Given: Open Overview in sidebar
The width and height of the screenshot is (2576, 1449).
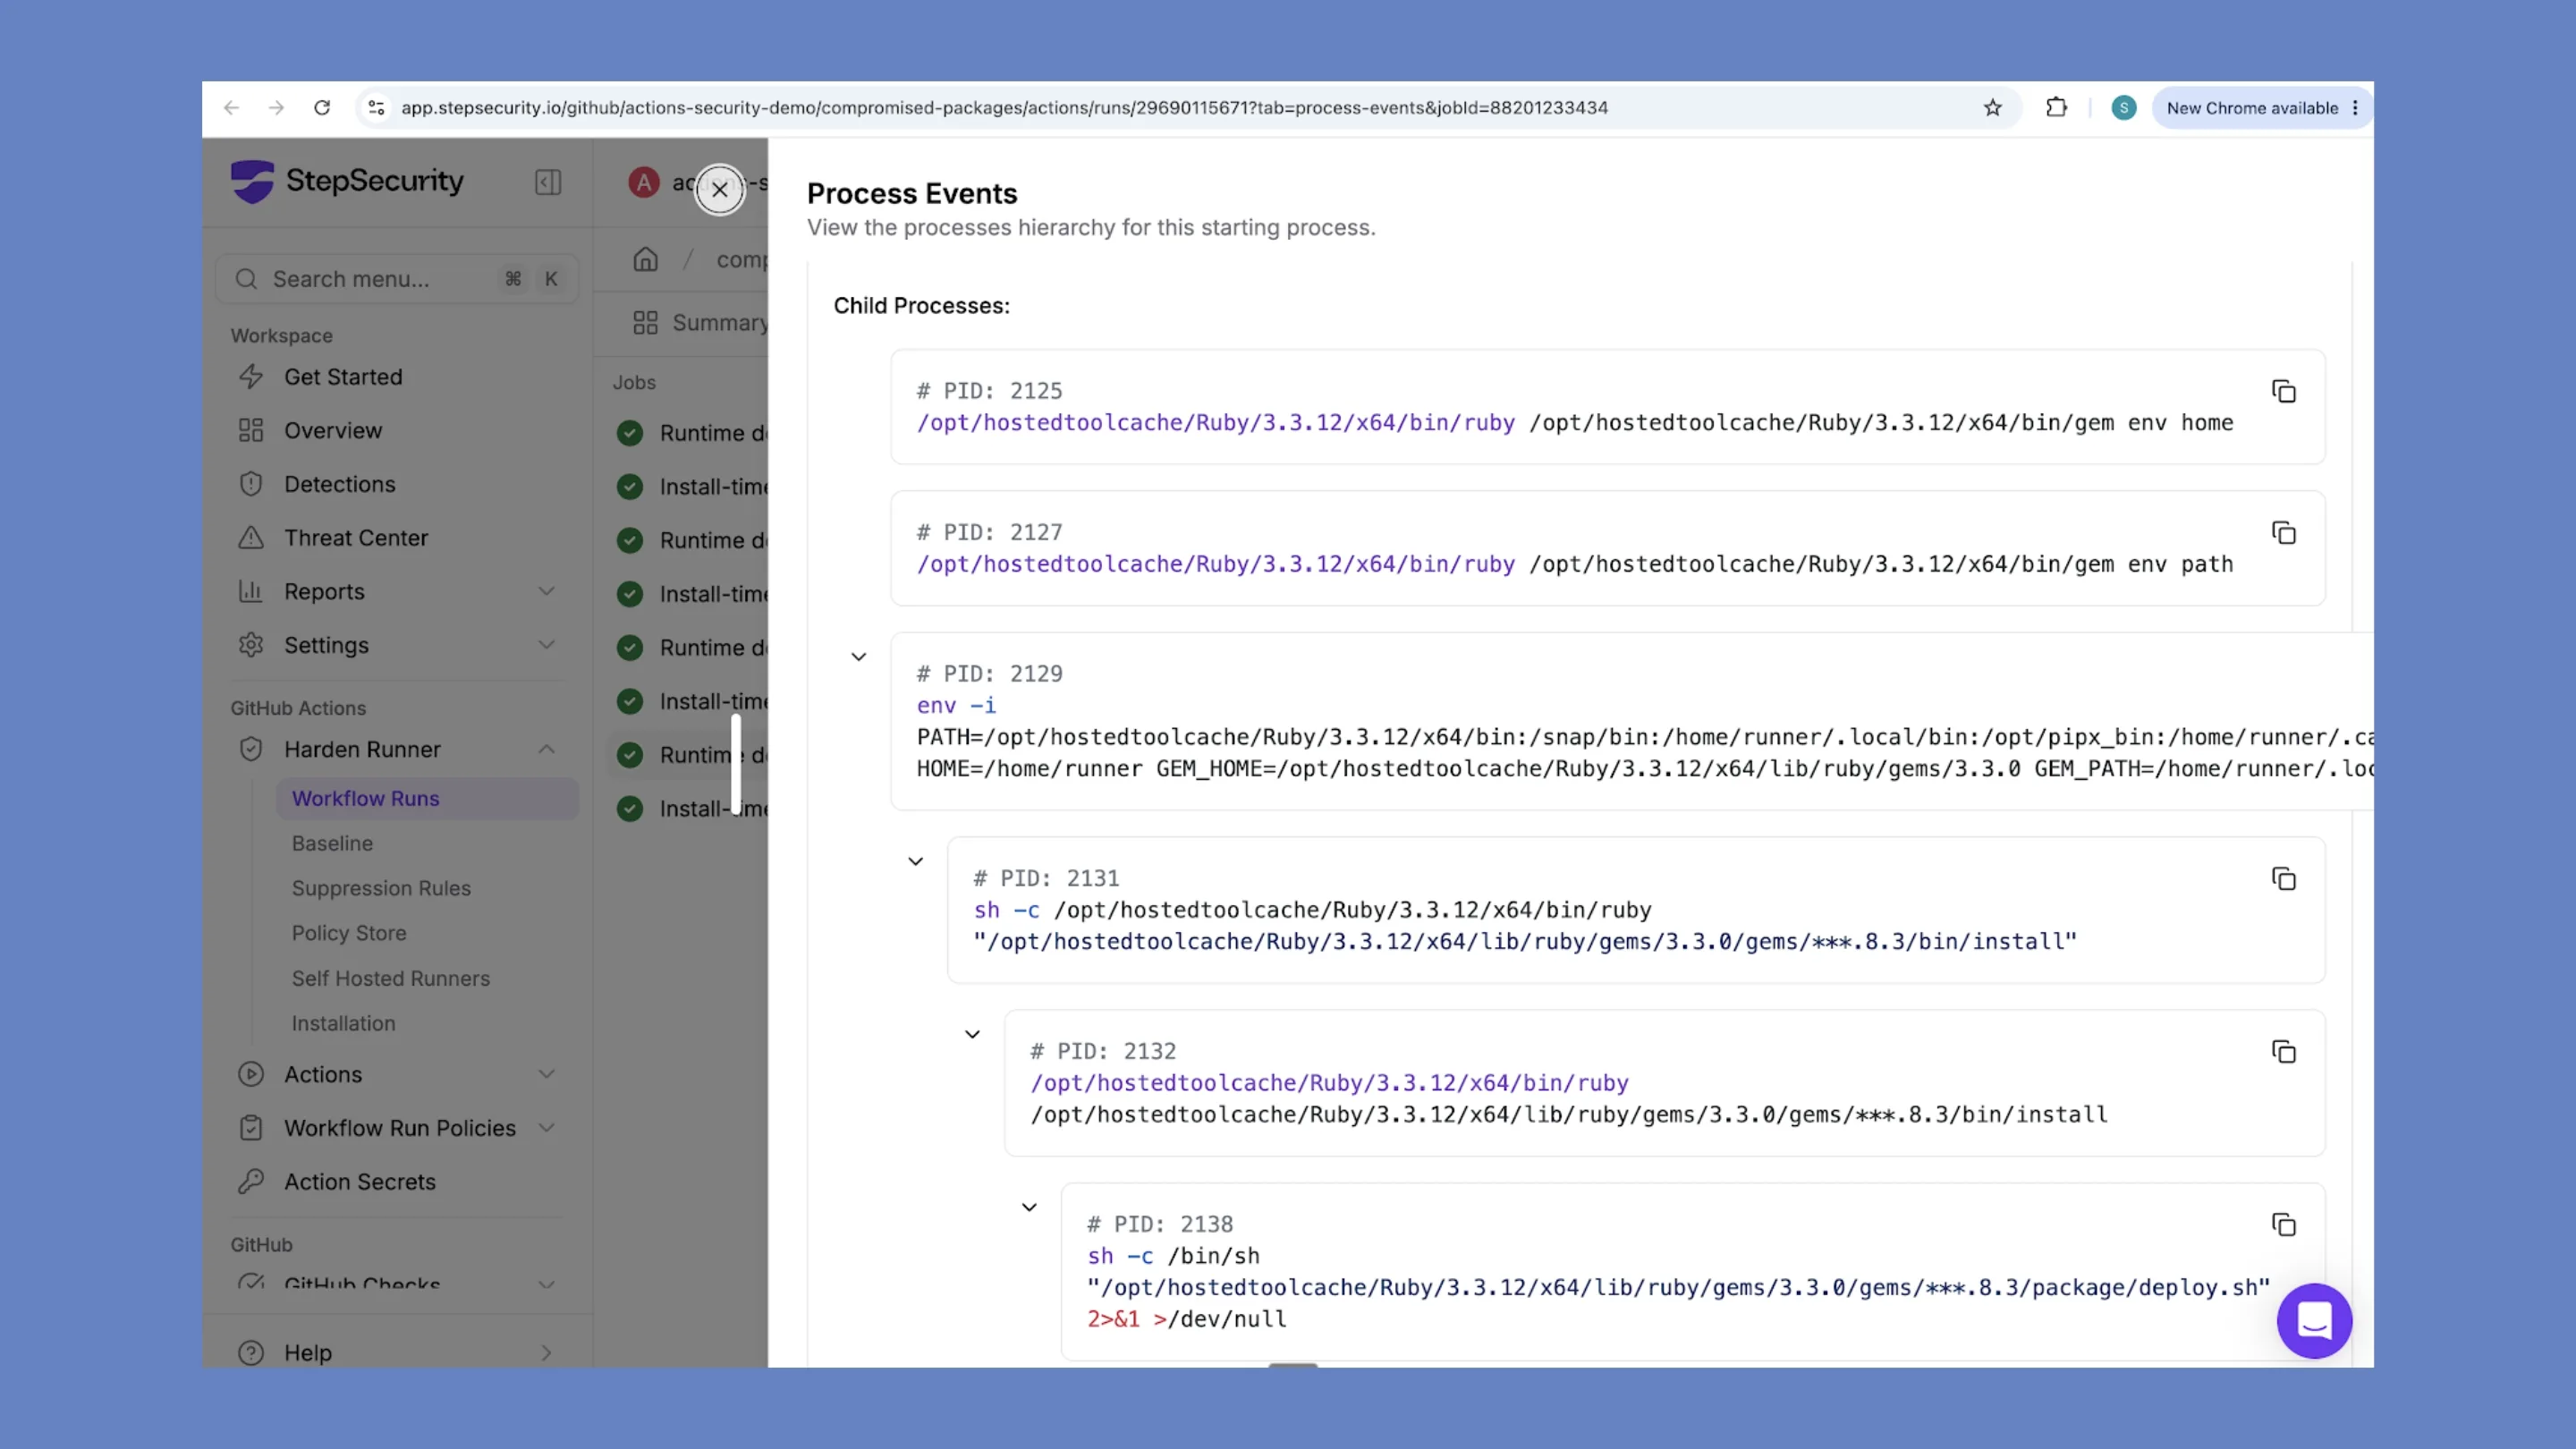Looking at the screenshot, I should coord(397,431).
